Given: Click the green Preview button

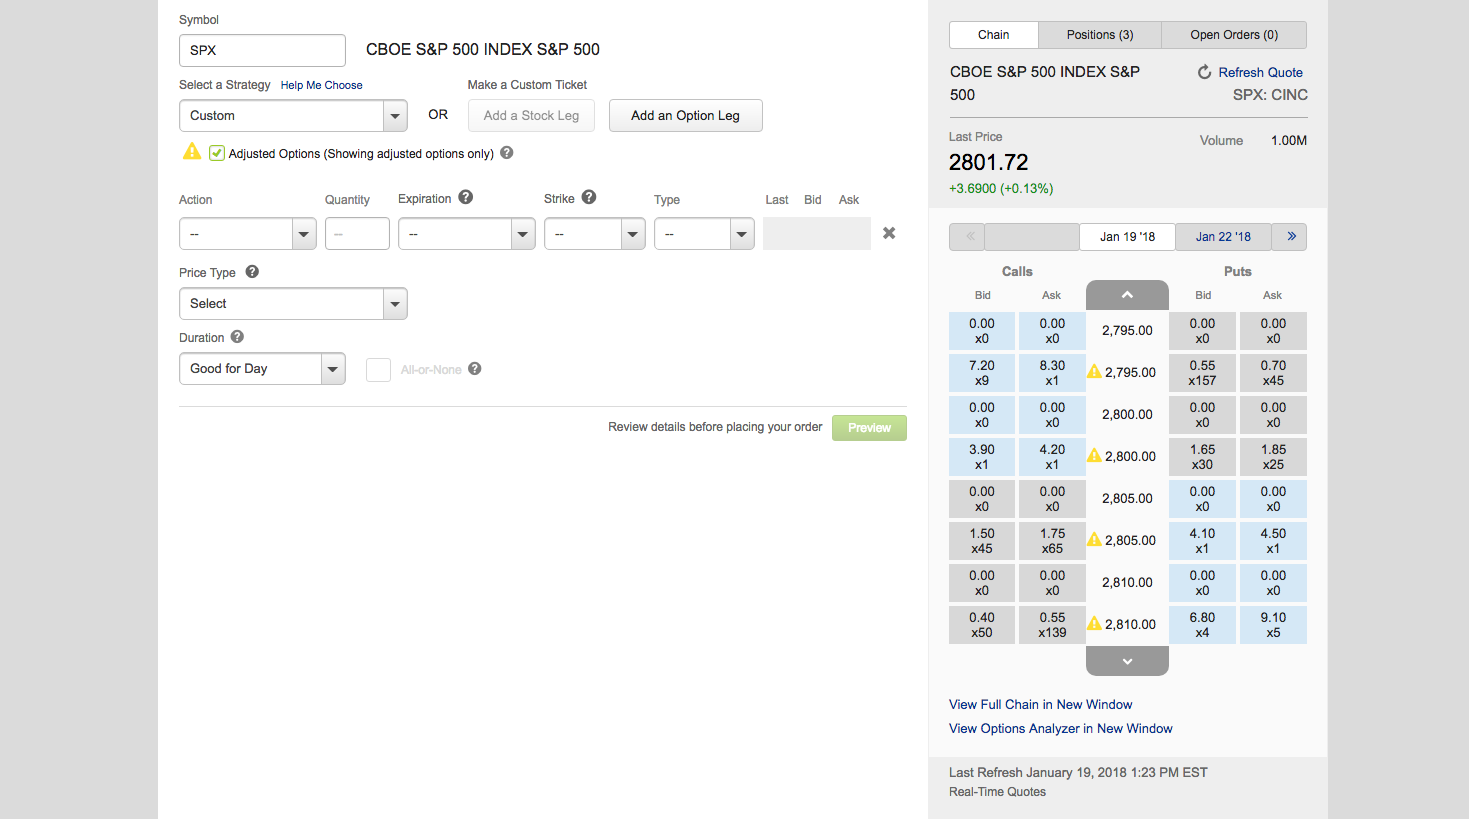Looking at the screenshot, I should click(x=869, y=428).
